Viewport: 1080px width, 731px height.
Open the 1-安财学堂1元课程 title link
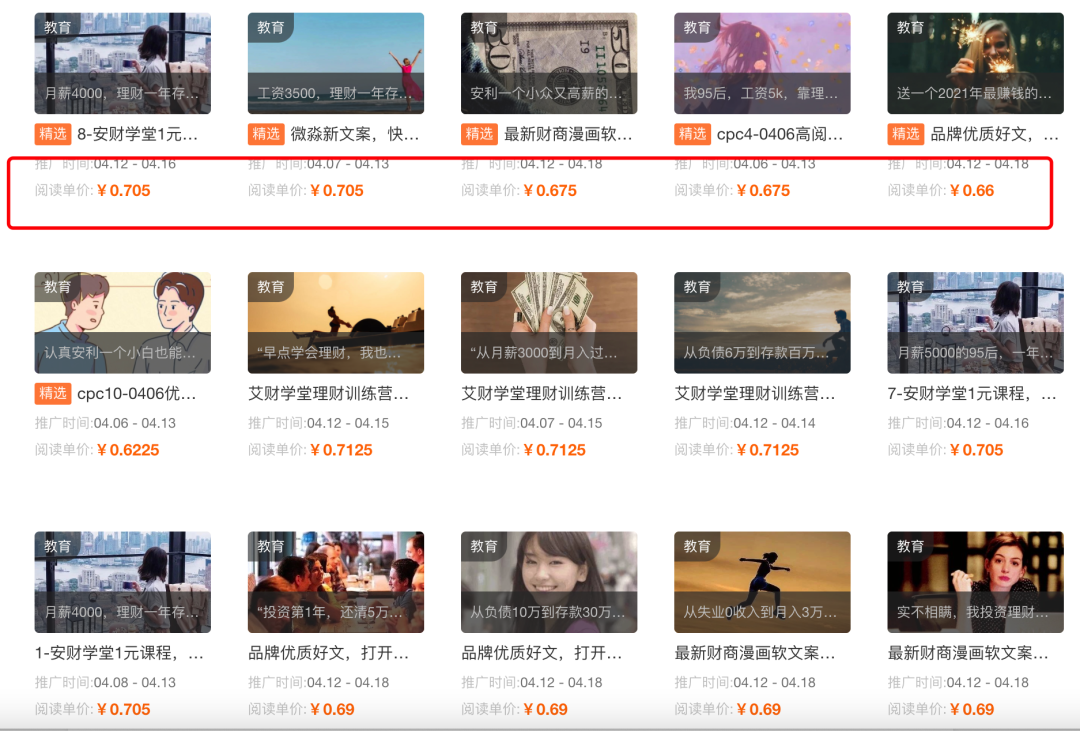point(120,654)
